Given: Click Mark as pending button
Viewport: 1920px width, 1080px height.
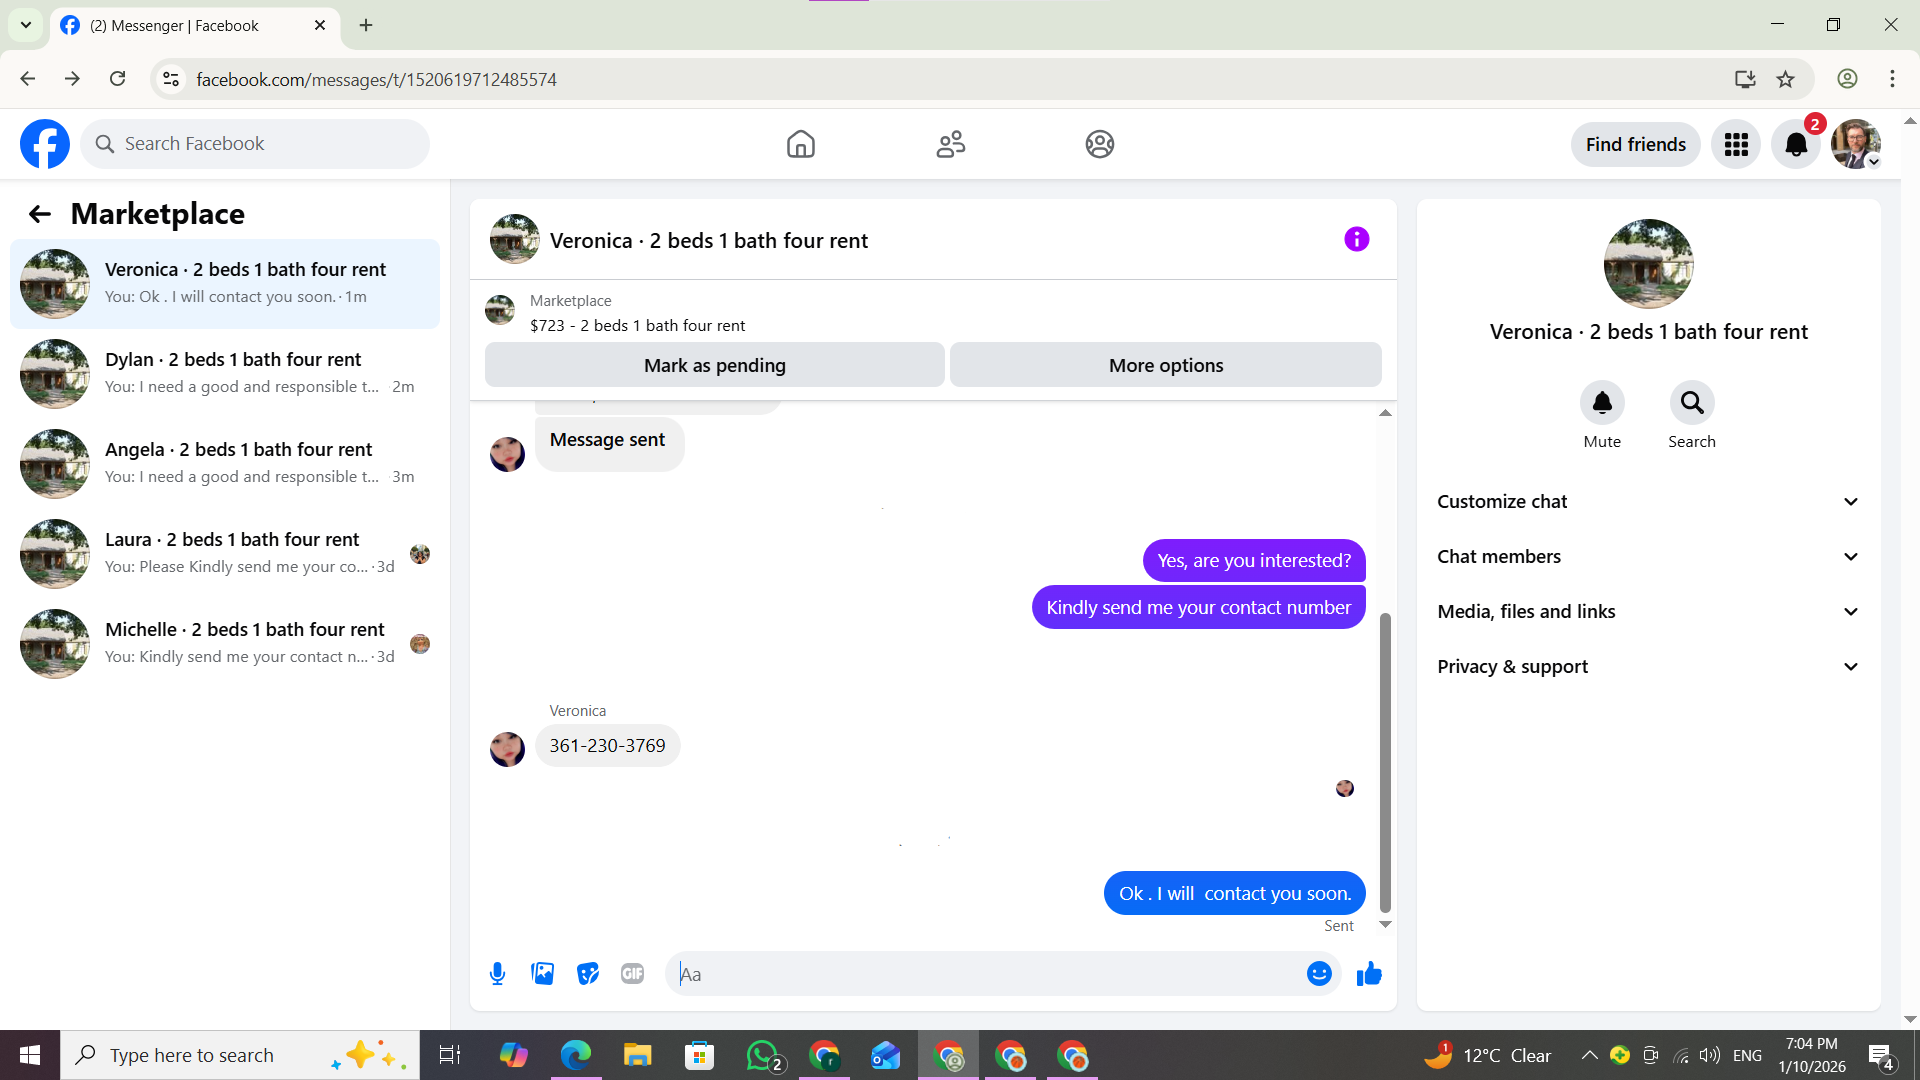Looking at the screenshot, I should coord(714,365).
